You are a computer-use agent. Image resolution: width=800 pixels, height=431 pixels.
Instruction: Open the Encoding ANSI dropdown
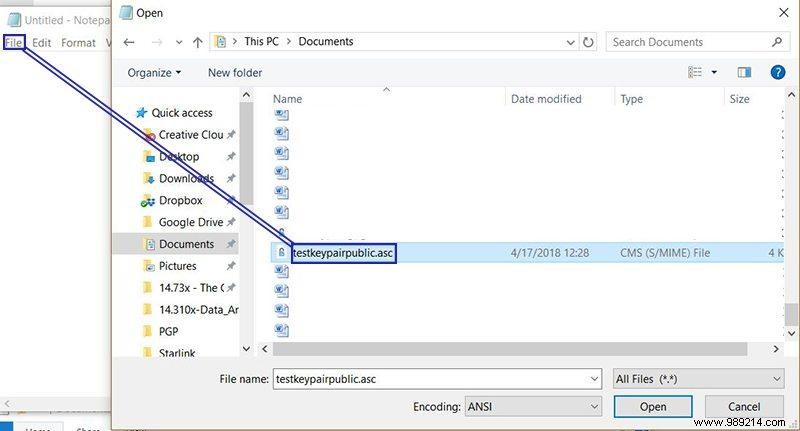coord(533,407)
